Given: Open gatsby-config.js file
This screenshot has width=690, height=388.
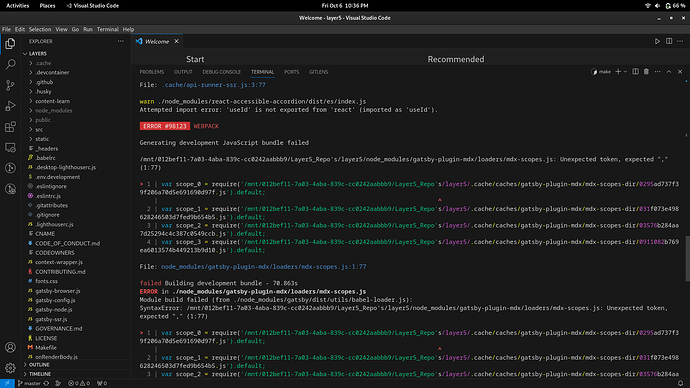Looking at the screenshot, I should 55,300.
